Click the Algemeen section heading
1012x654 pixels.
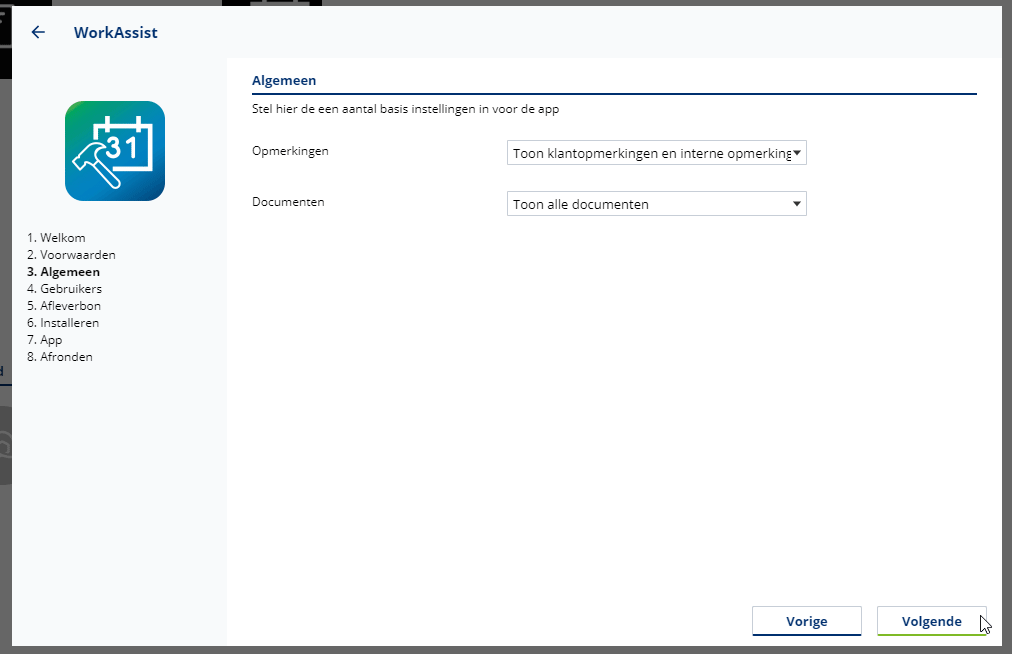click(x=284, y=81)
